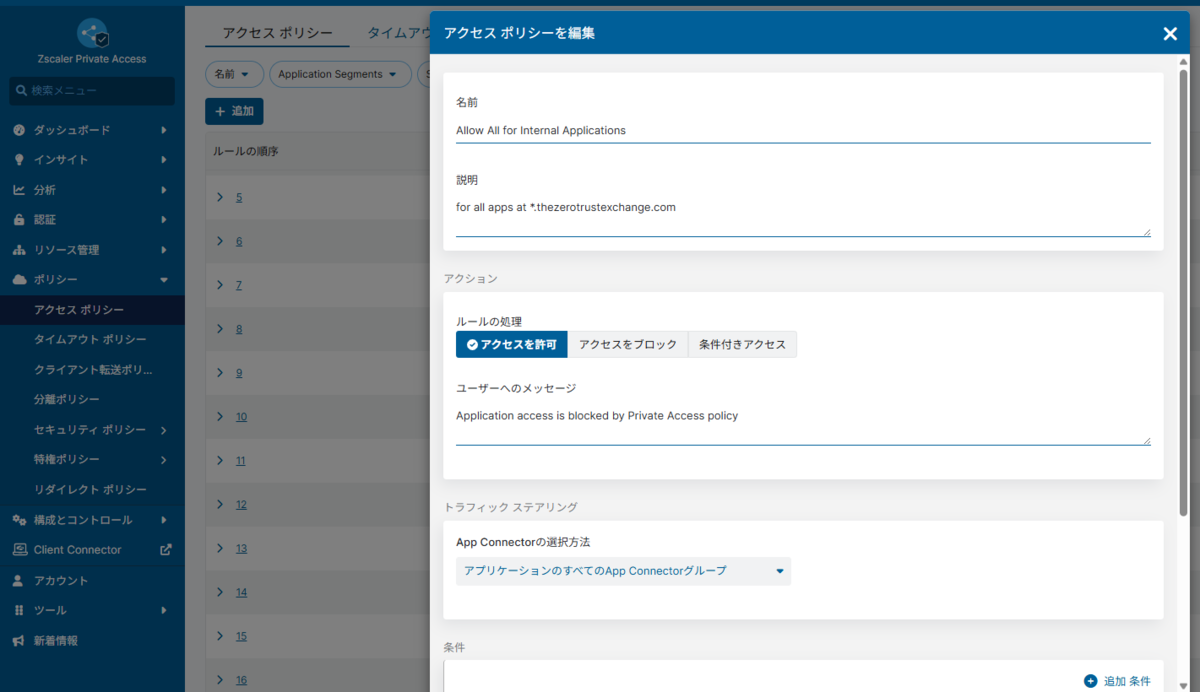Open リダイレクト ポリシー menu item
This screenshot has width=1200, height=692.
click(92, 490)
